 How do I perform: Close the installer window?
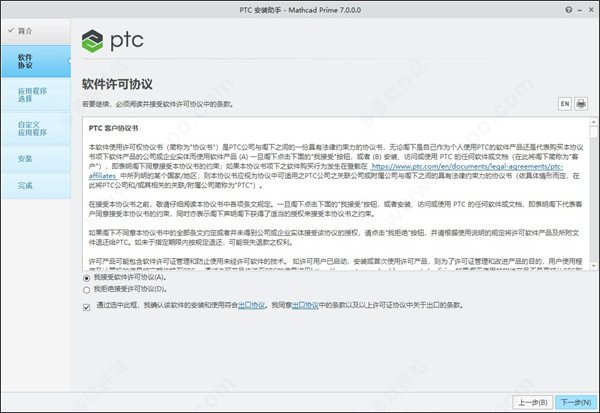point(591,10)
